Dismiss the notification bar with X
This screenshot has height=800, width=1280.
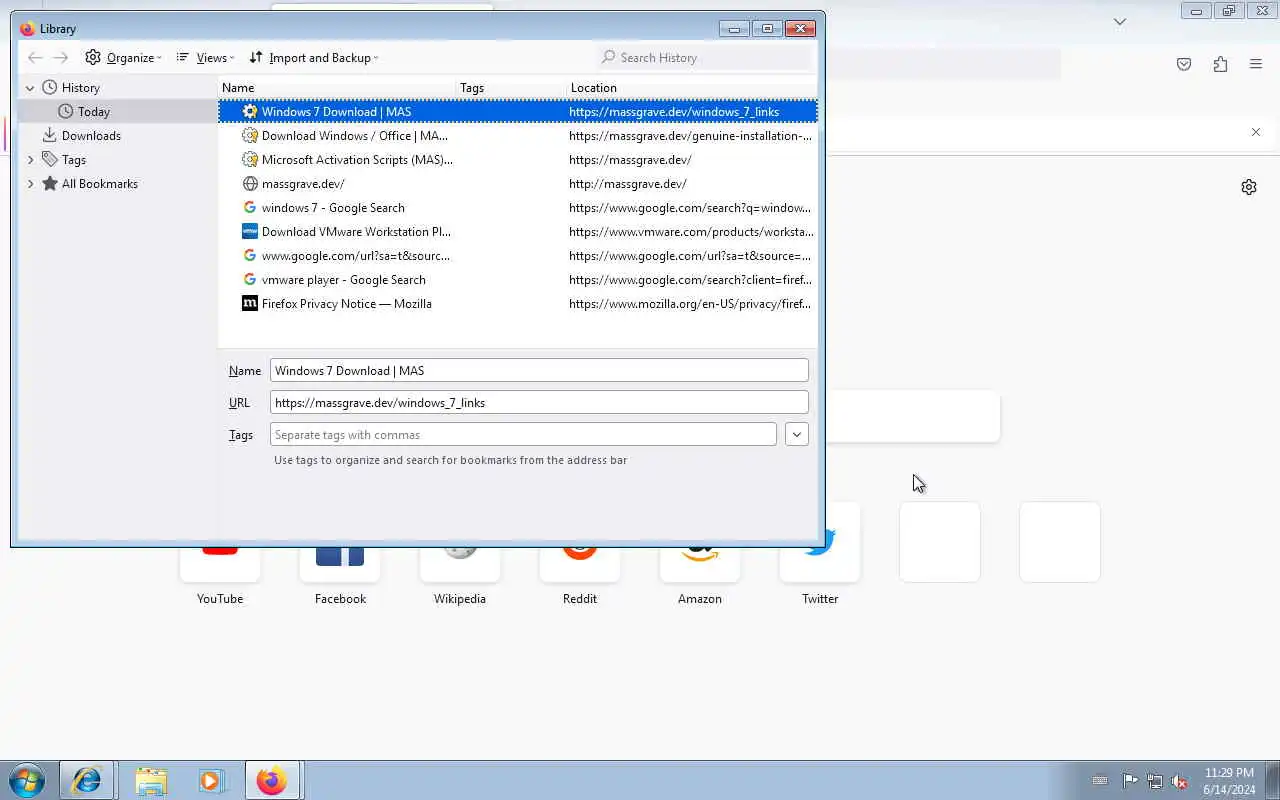click(1256, 132)
